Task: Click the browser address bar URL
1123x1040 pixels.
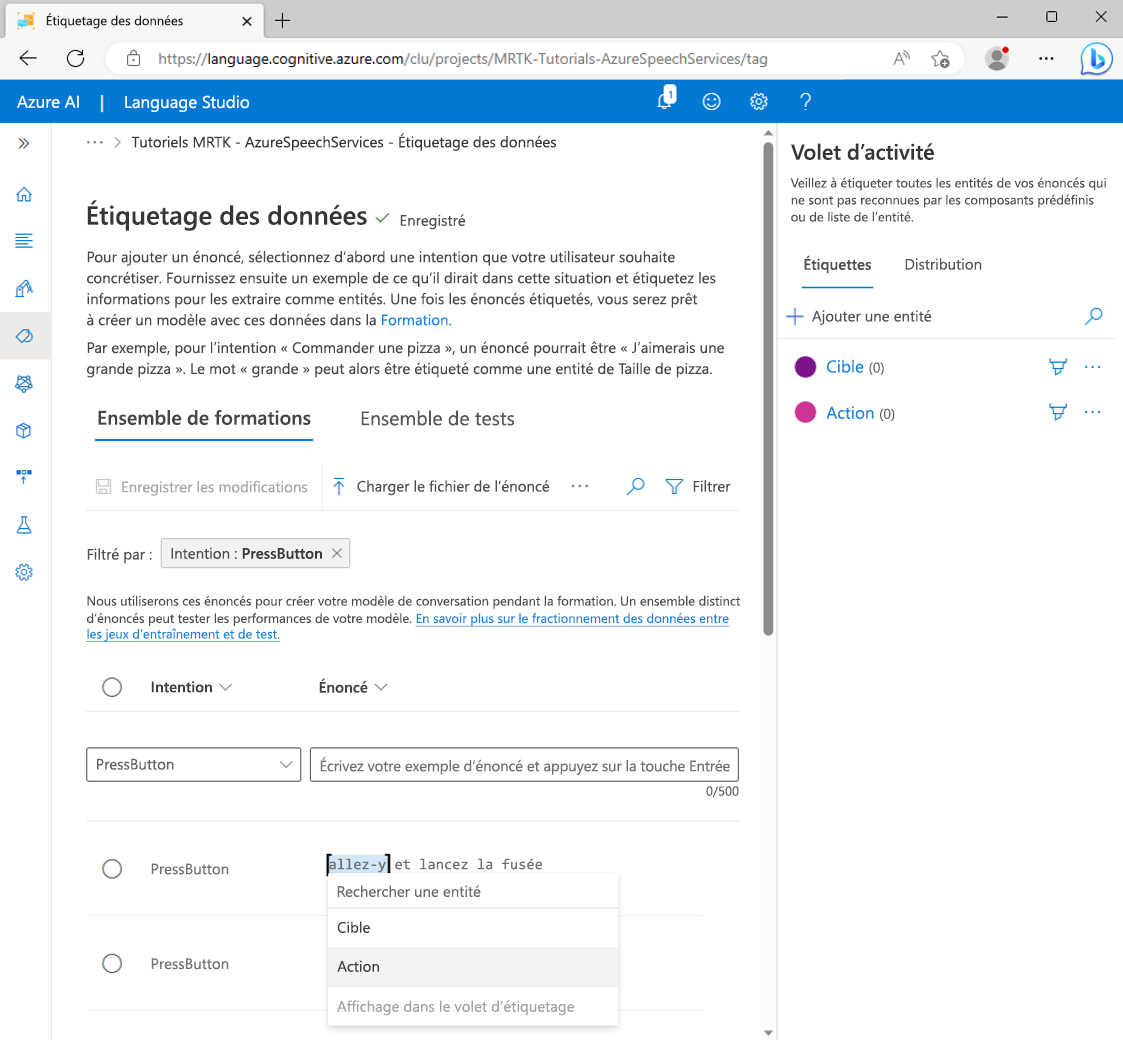Action: [463, 59]
